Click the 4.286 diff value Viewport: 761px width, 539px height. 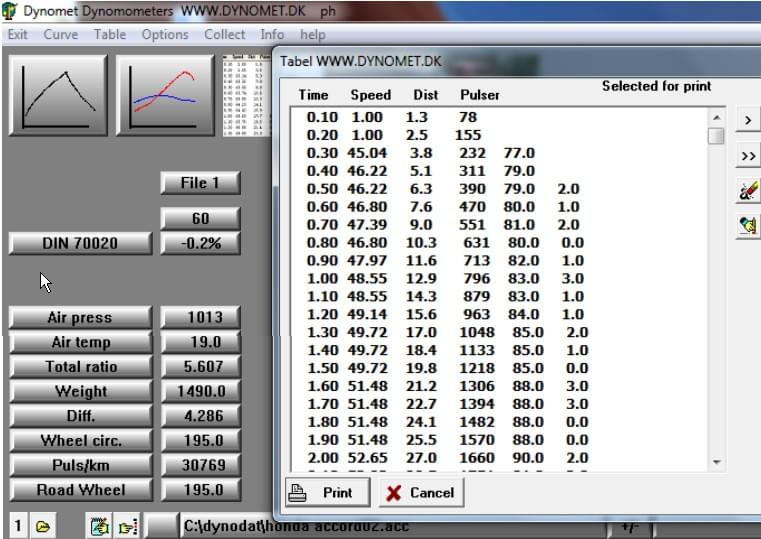200,416
